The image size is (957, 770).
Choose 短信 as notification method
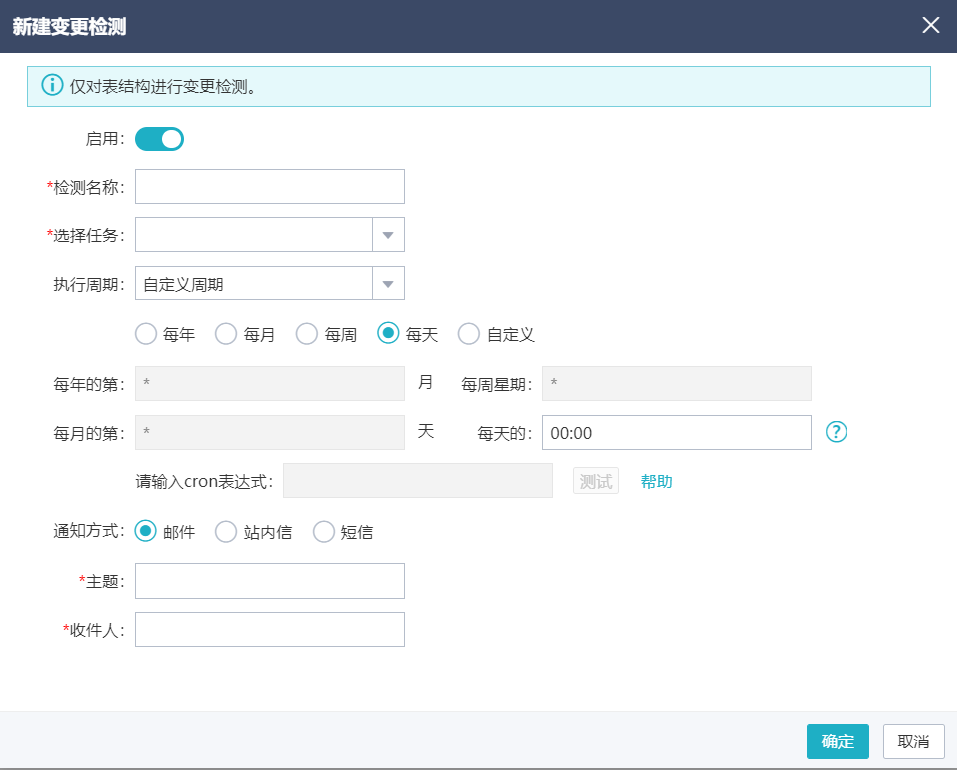point(324,532)
